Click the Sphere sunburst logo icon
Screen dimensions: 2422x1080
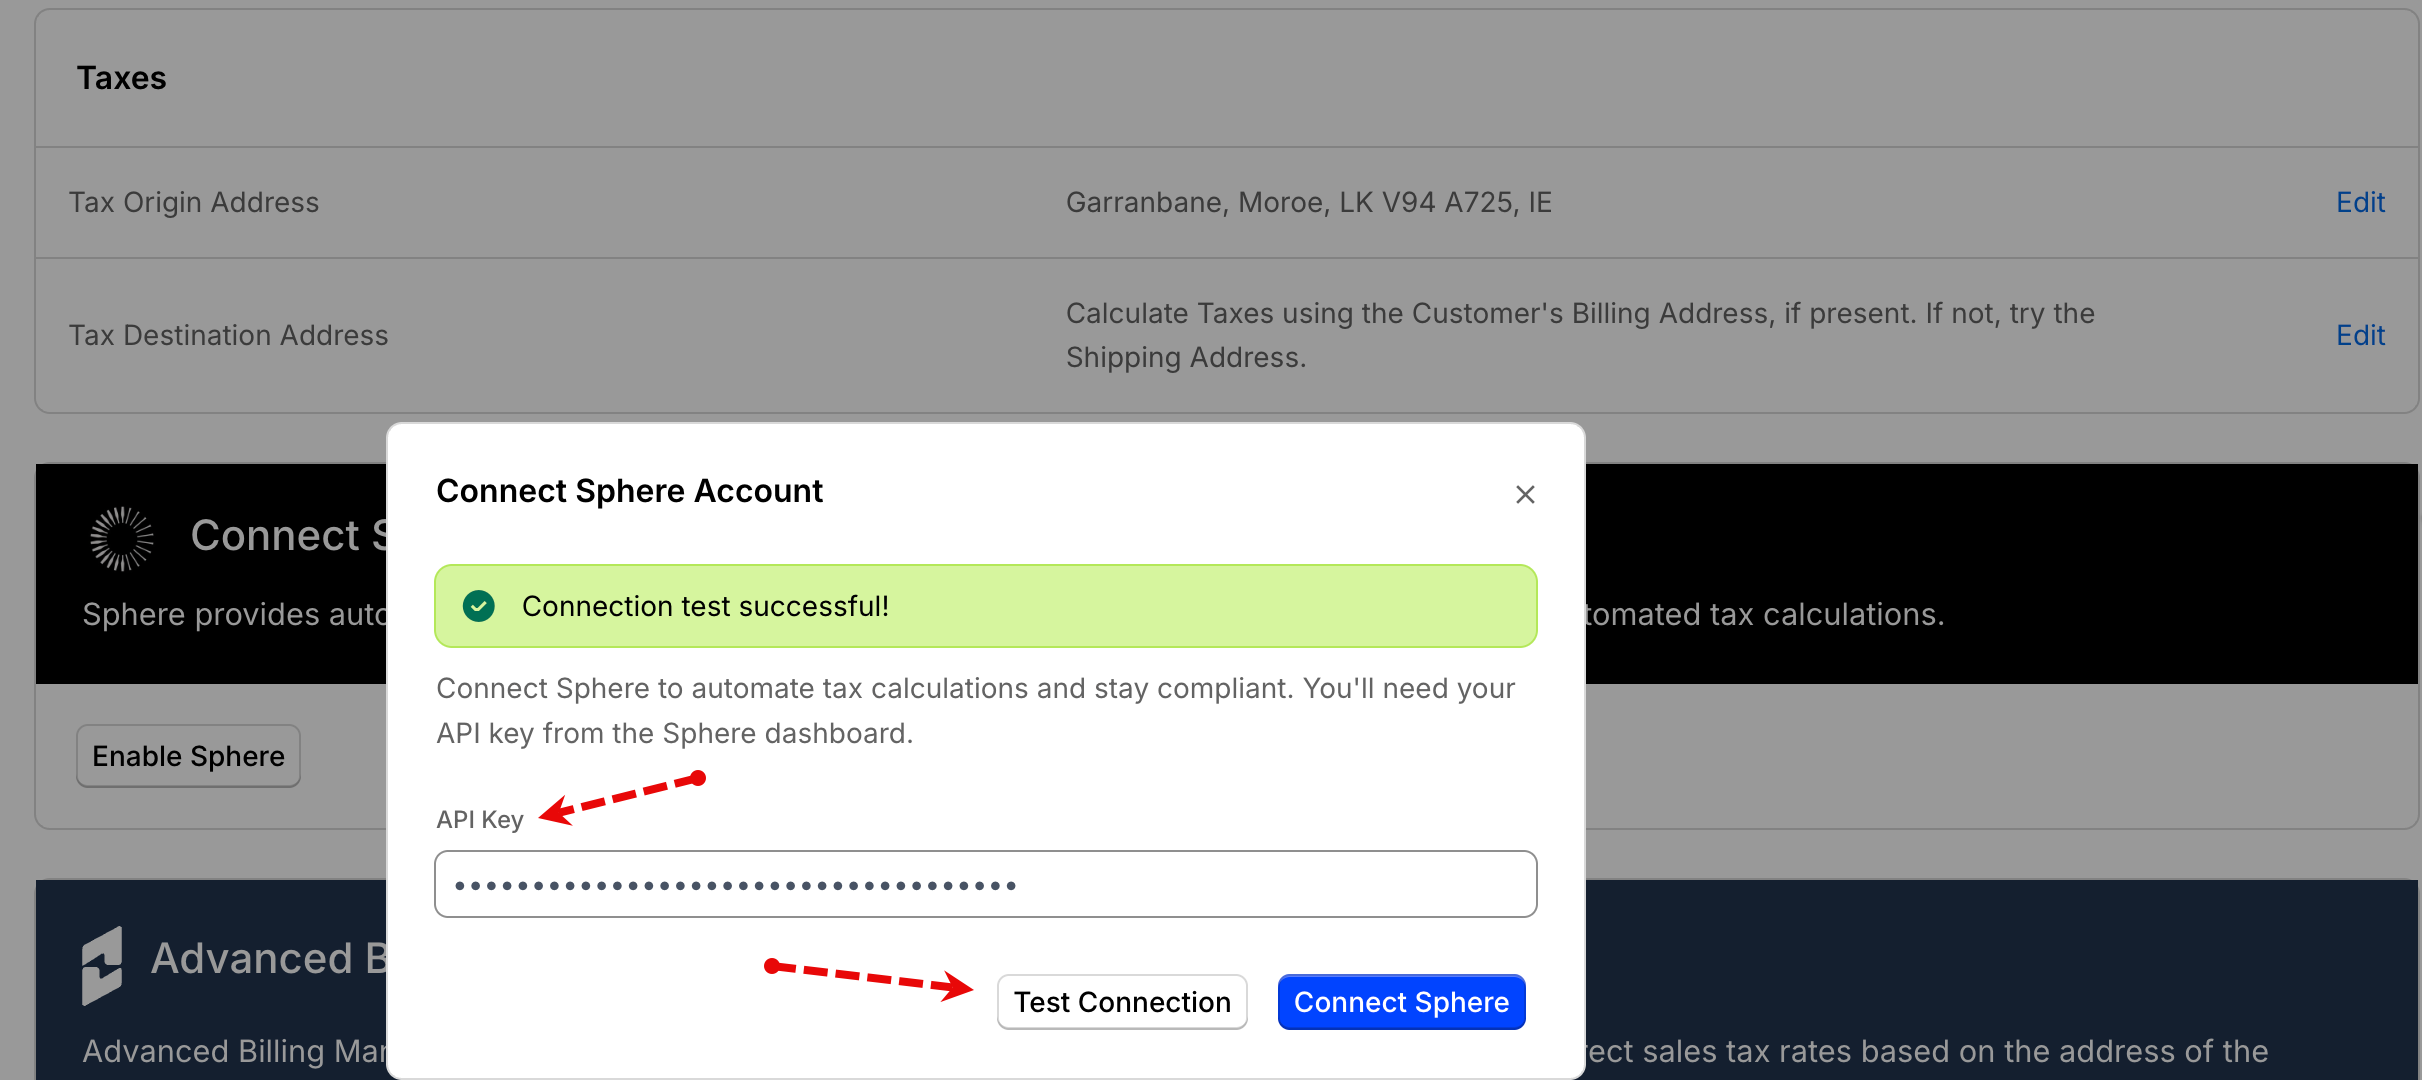pos(122,538)
